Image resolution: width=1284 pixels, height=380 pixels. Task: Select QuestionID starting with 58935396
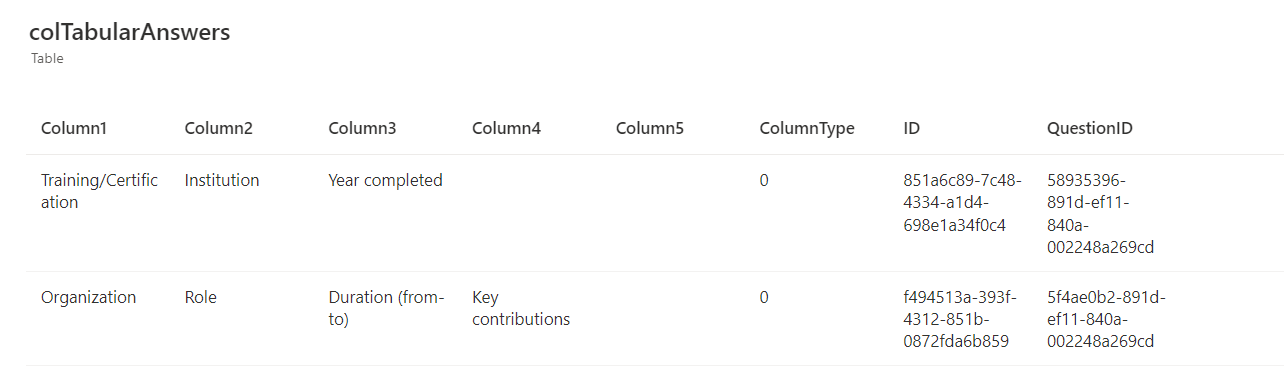point(1101,213)
